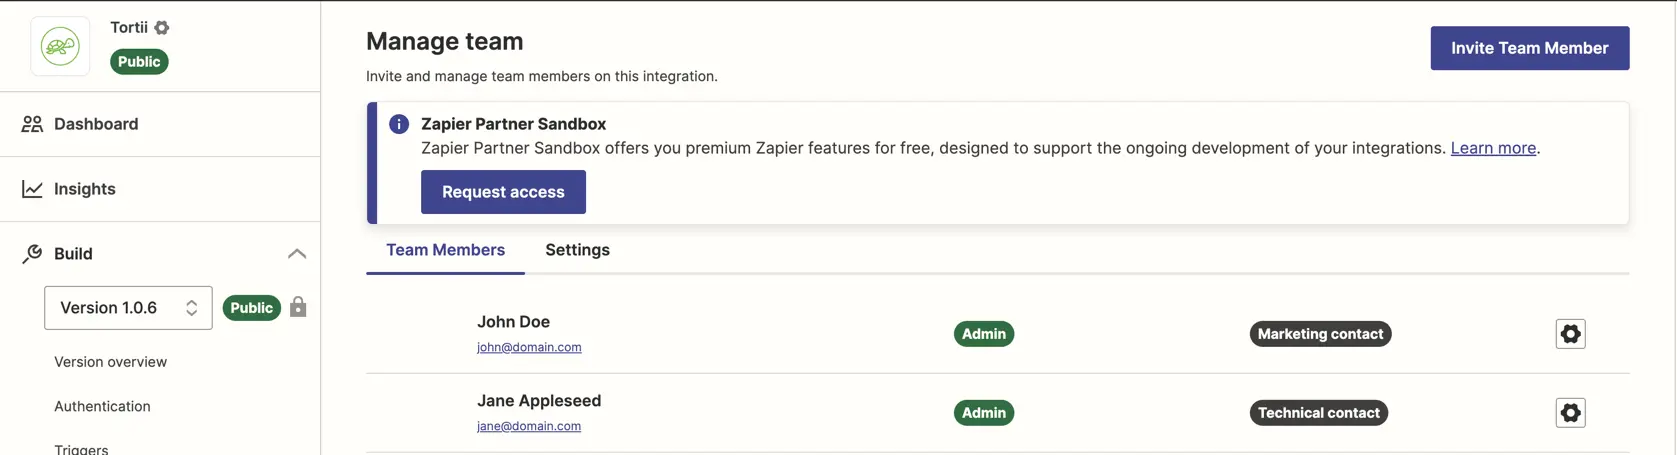This screenshot has height=455, width=1677.
Task: Click the lock icon beside version Public badge
Action: coord(298,307)
